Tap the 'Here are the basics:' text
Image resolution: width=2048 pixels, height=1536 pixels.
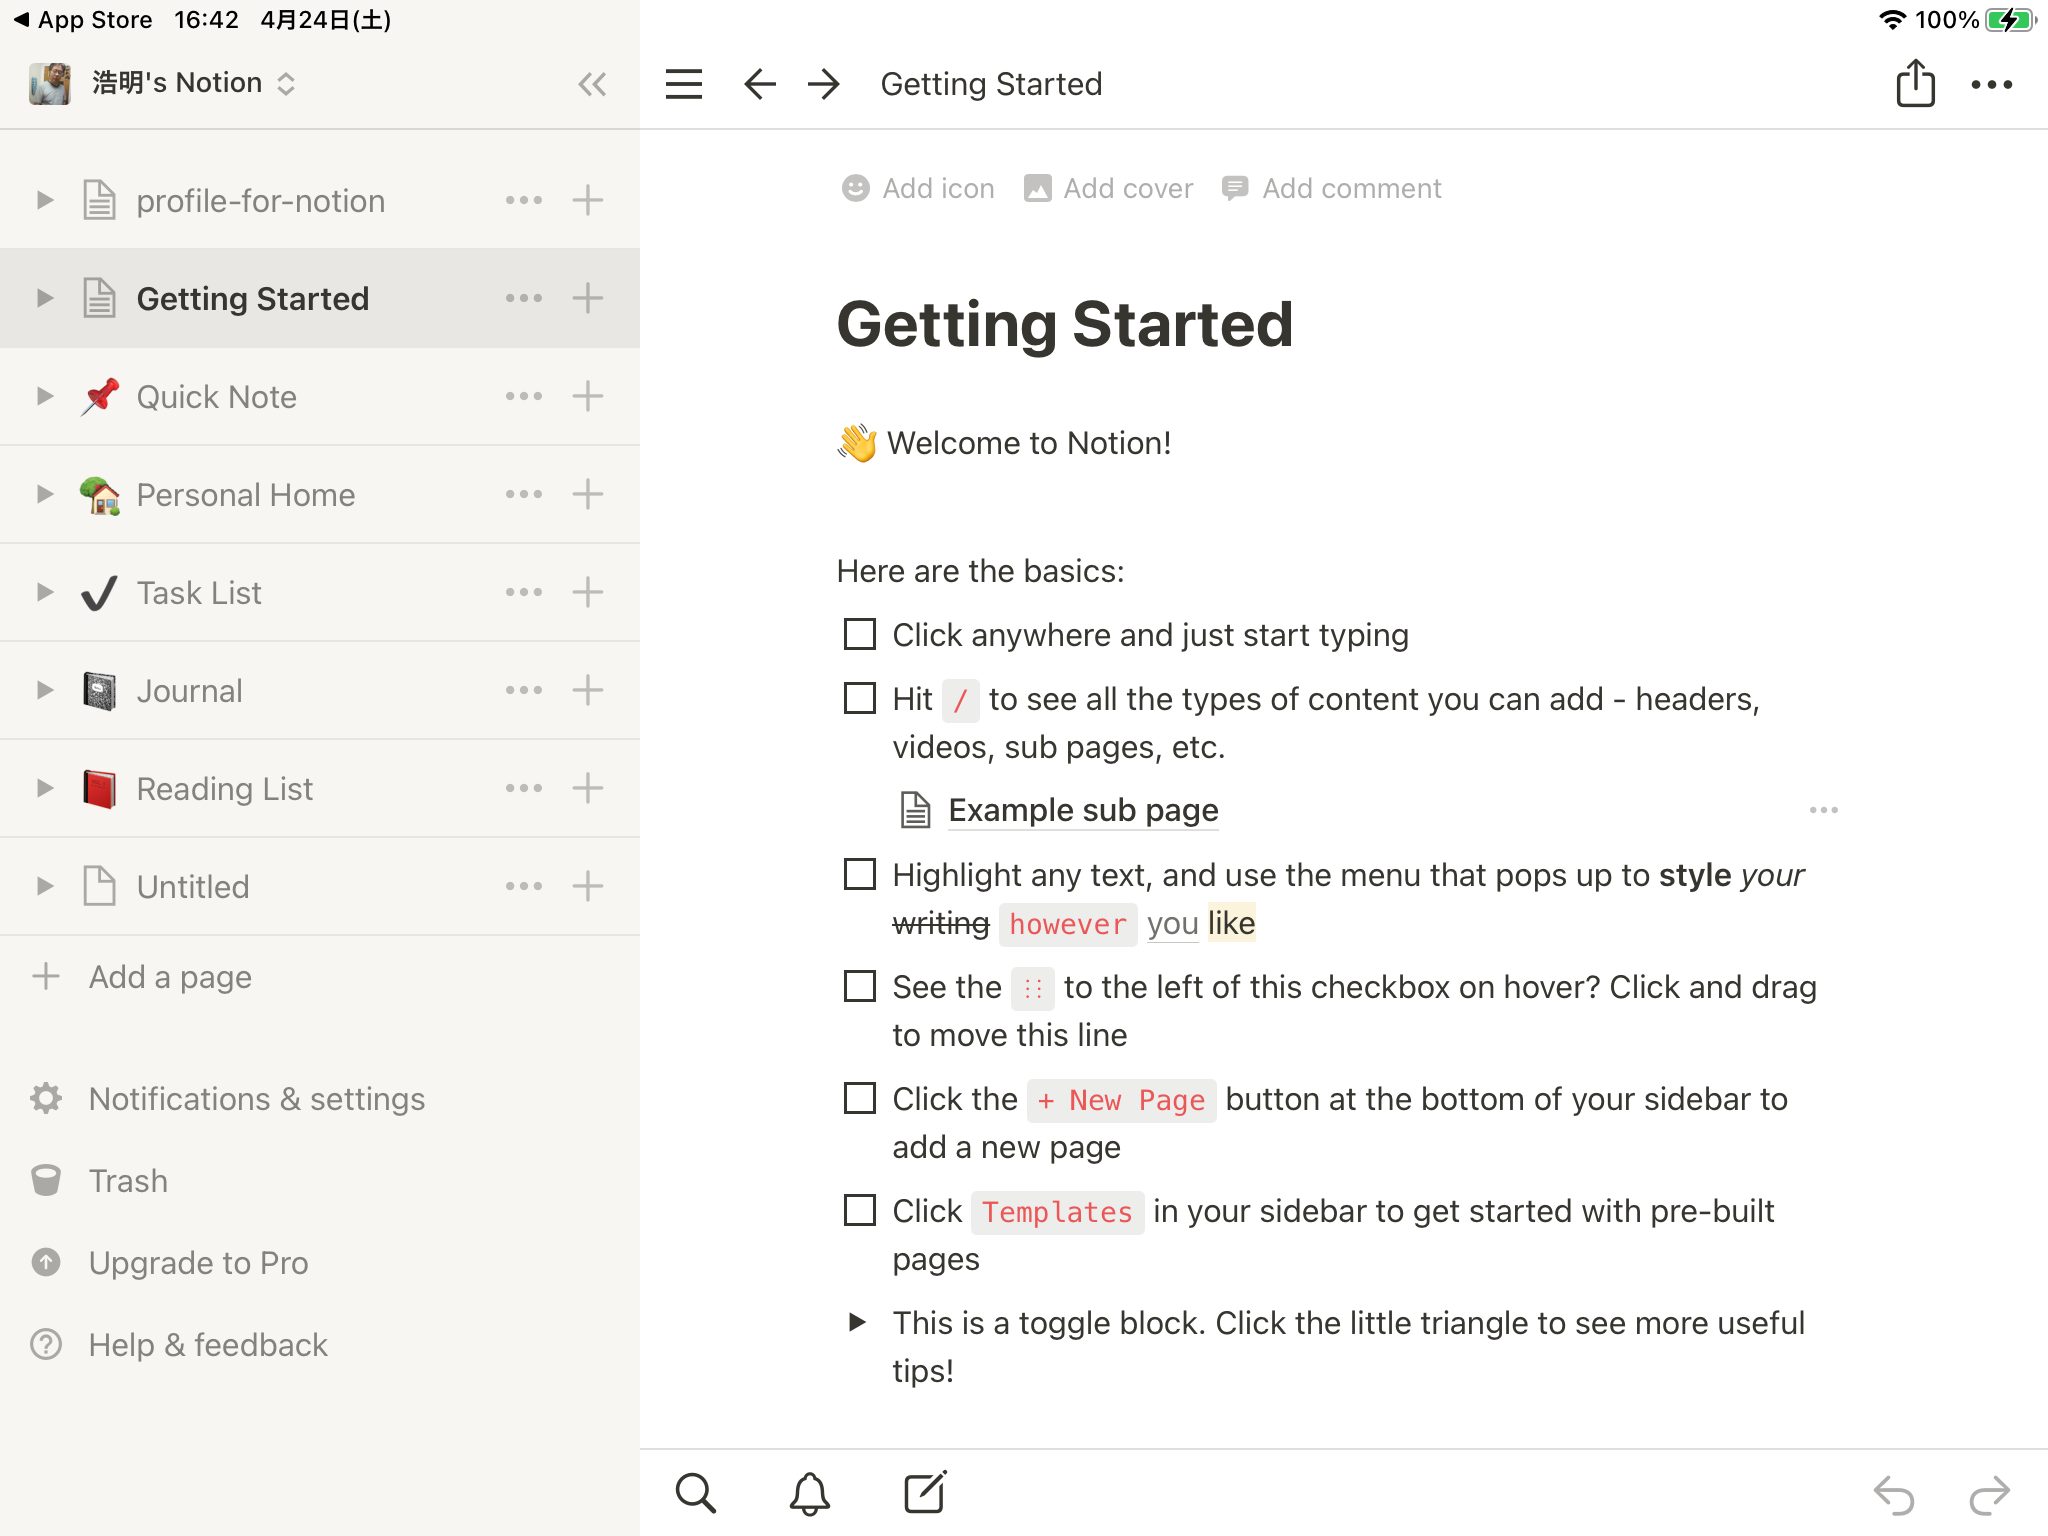point(980,571)
